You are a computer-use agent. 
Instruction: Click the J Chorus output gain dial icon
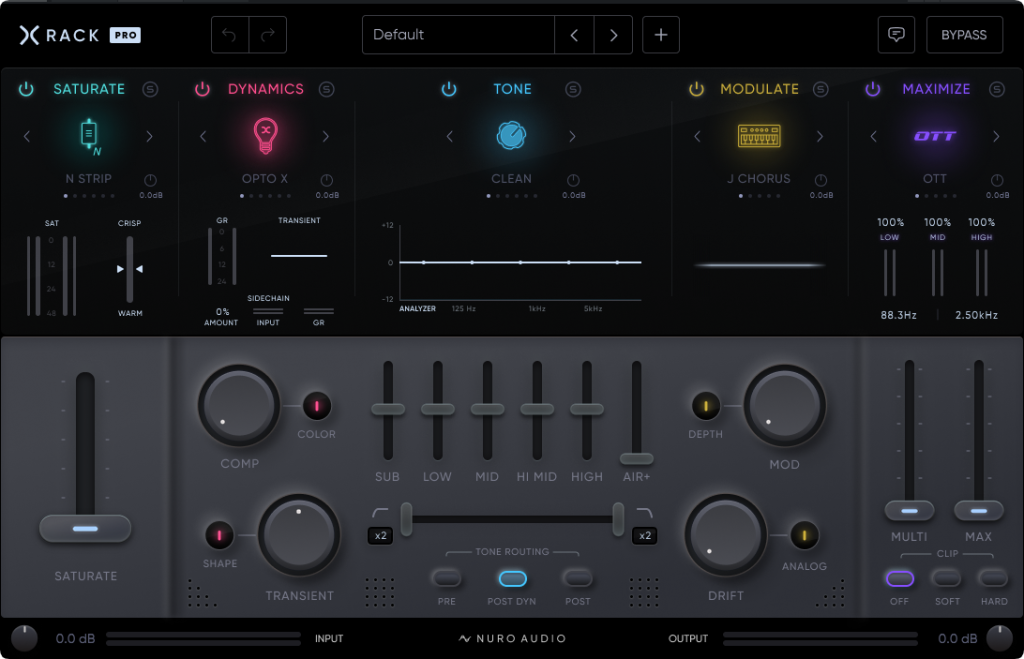[821, 180]
